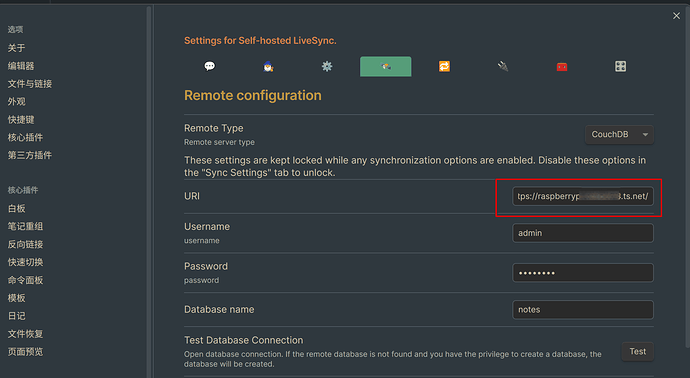Open the control knobs advanced tab icon
The width and height of the screenshot is (690, 378).
(620, 66)
